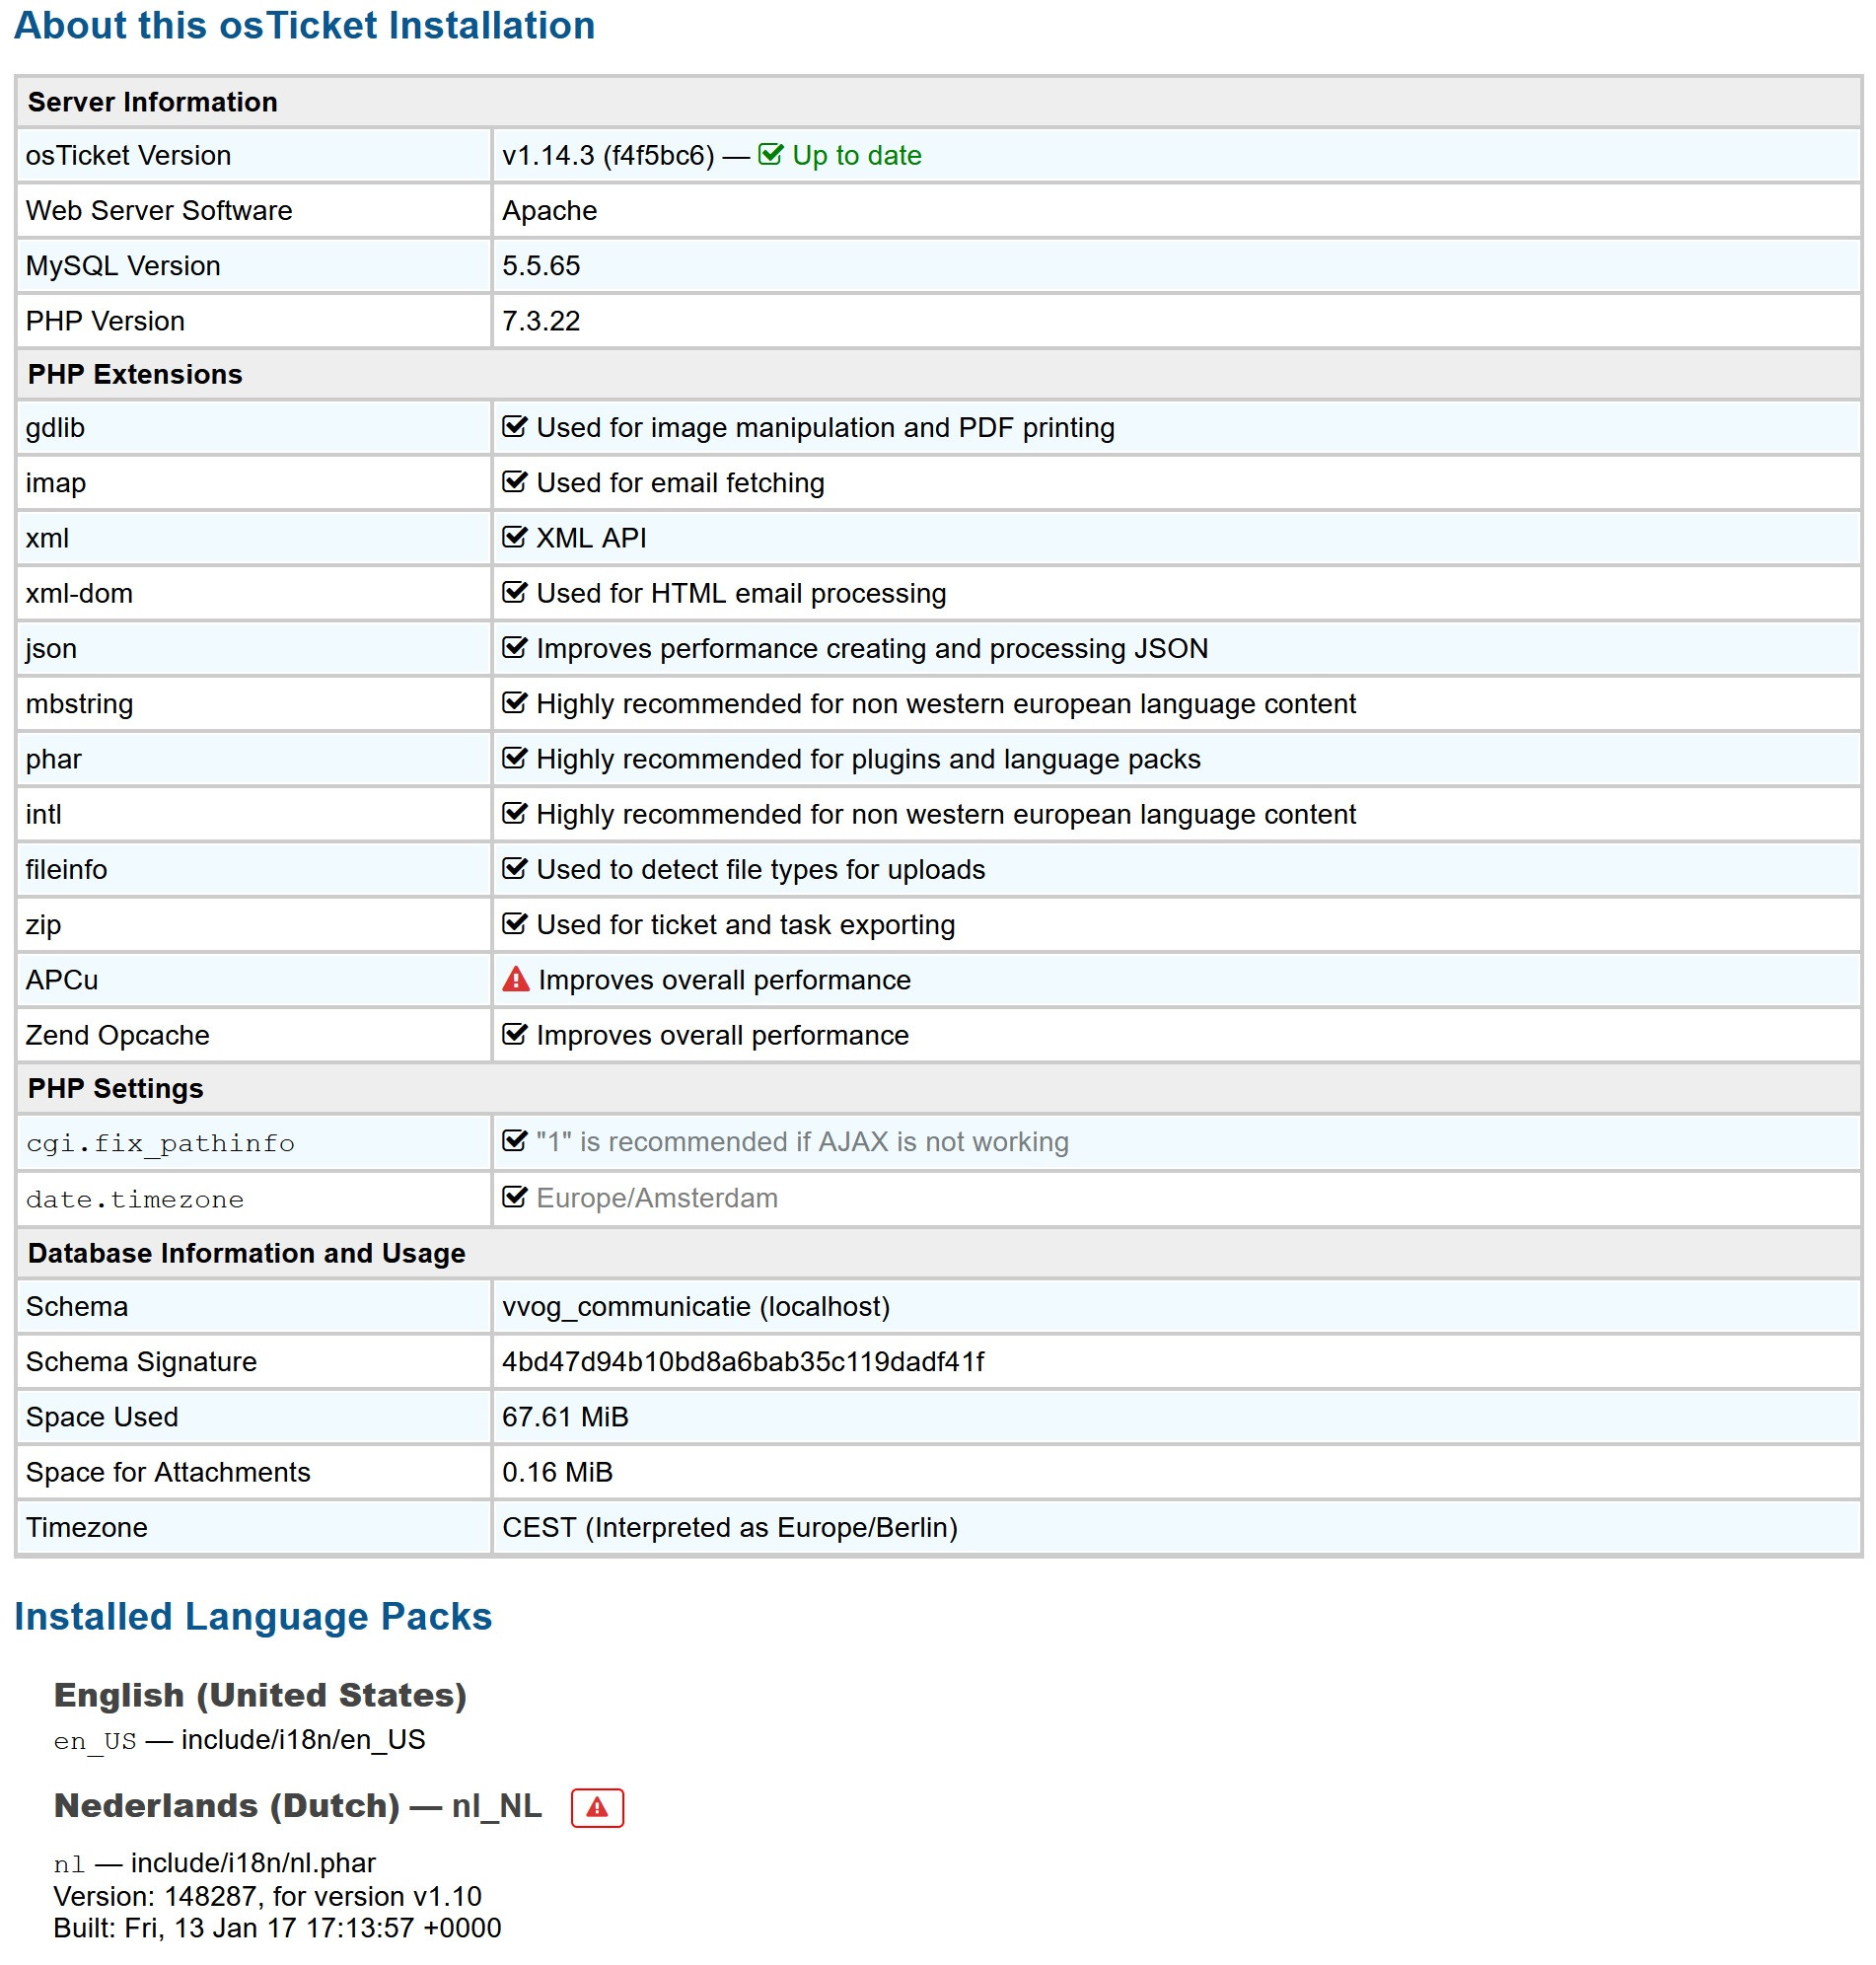Click the cgi.fix_pathinfo check icon

(514, 1141)
